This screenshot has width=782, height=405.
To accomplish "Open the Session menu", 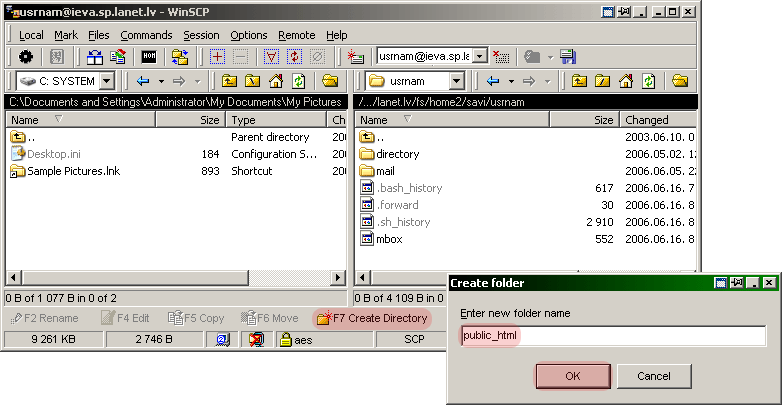I will point(201,35).
